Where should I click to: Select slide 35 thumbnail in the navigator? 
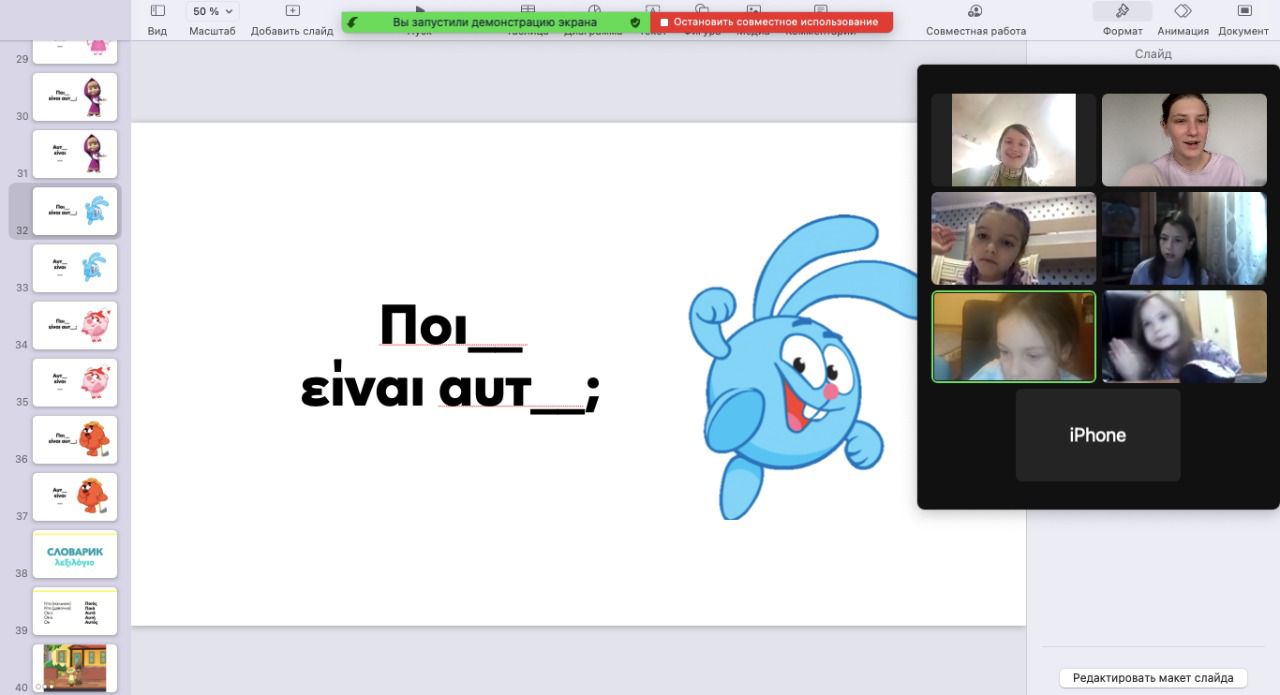coord(75,382)
